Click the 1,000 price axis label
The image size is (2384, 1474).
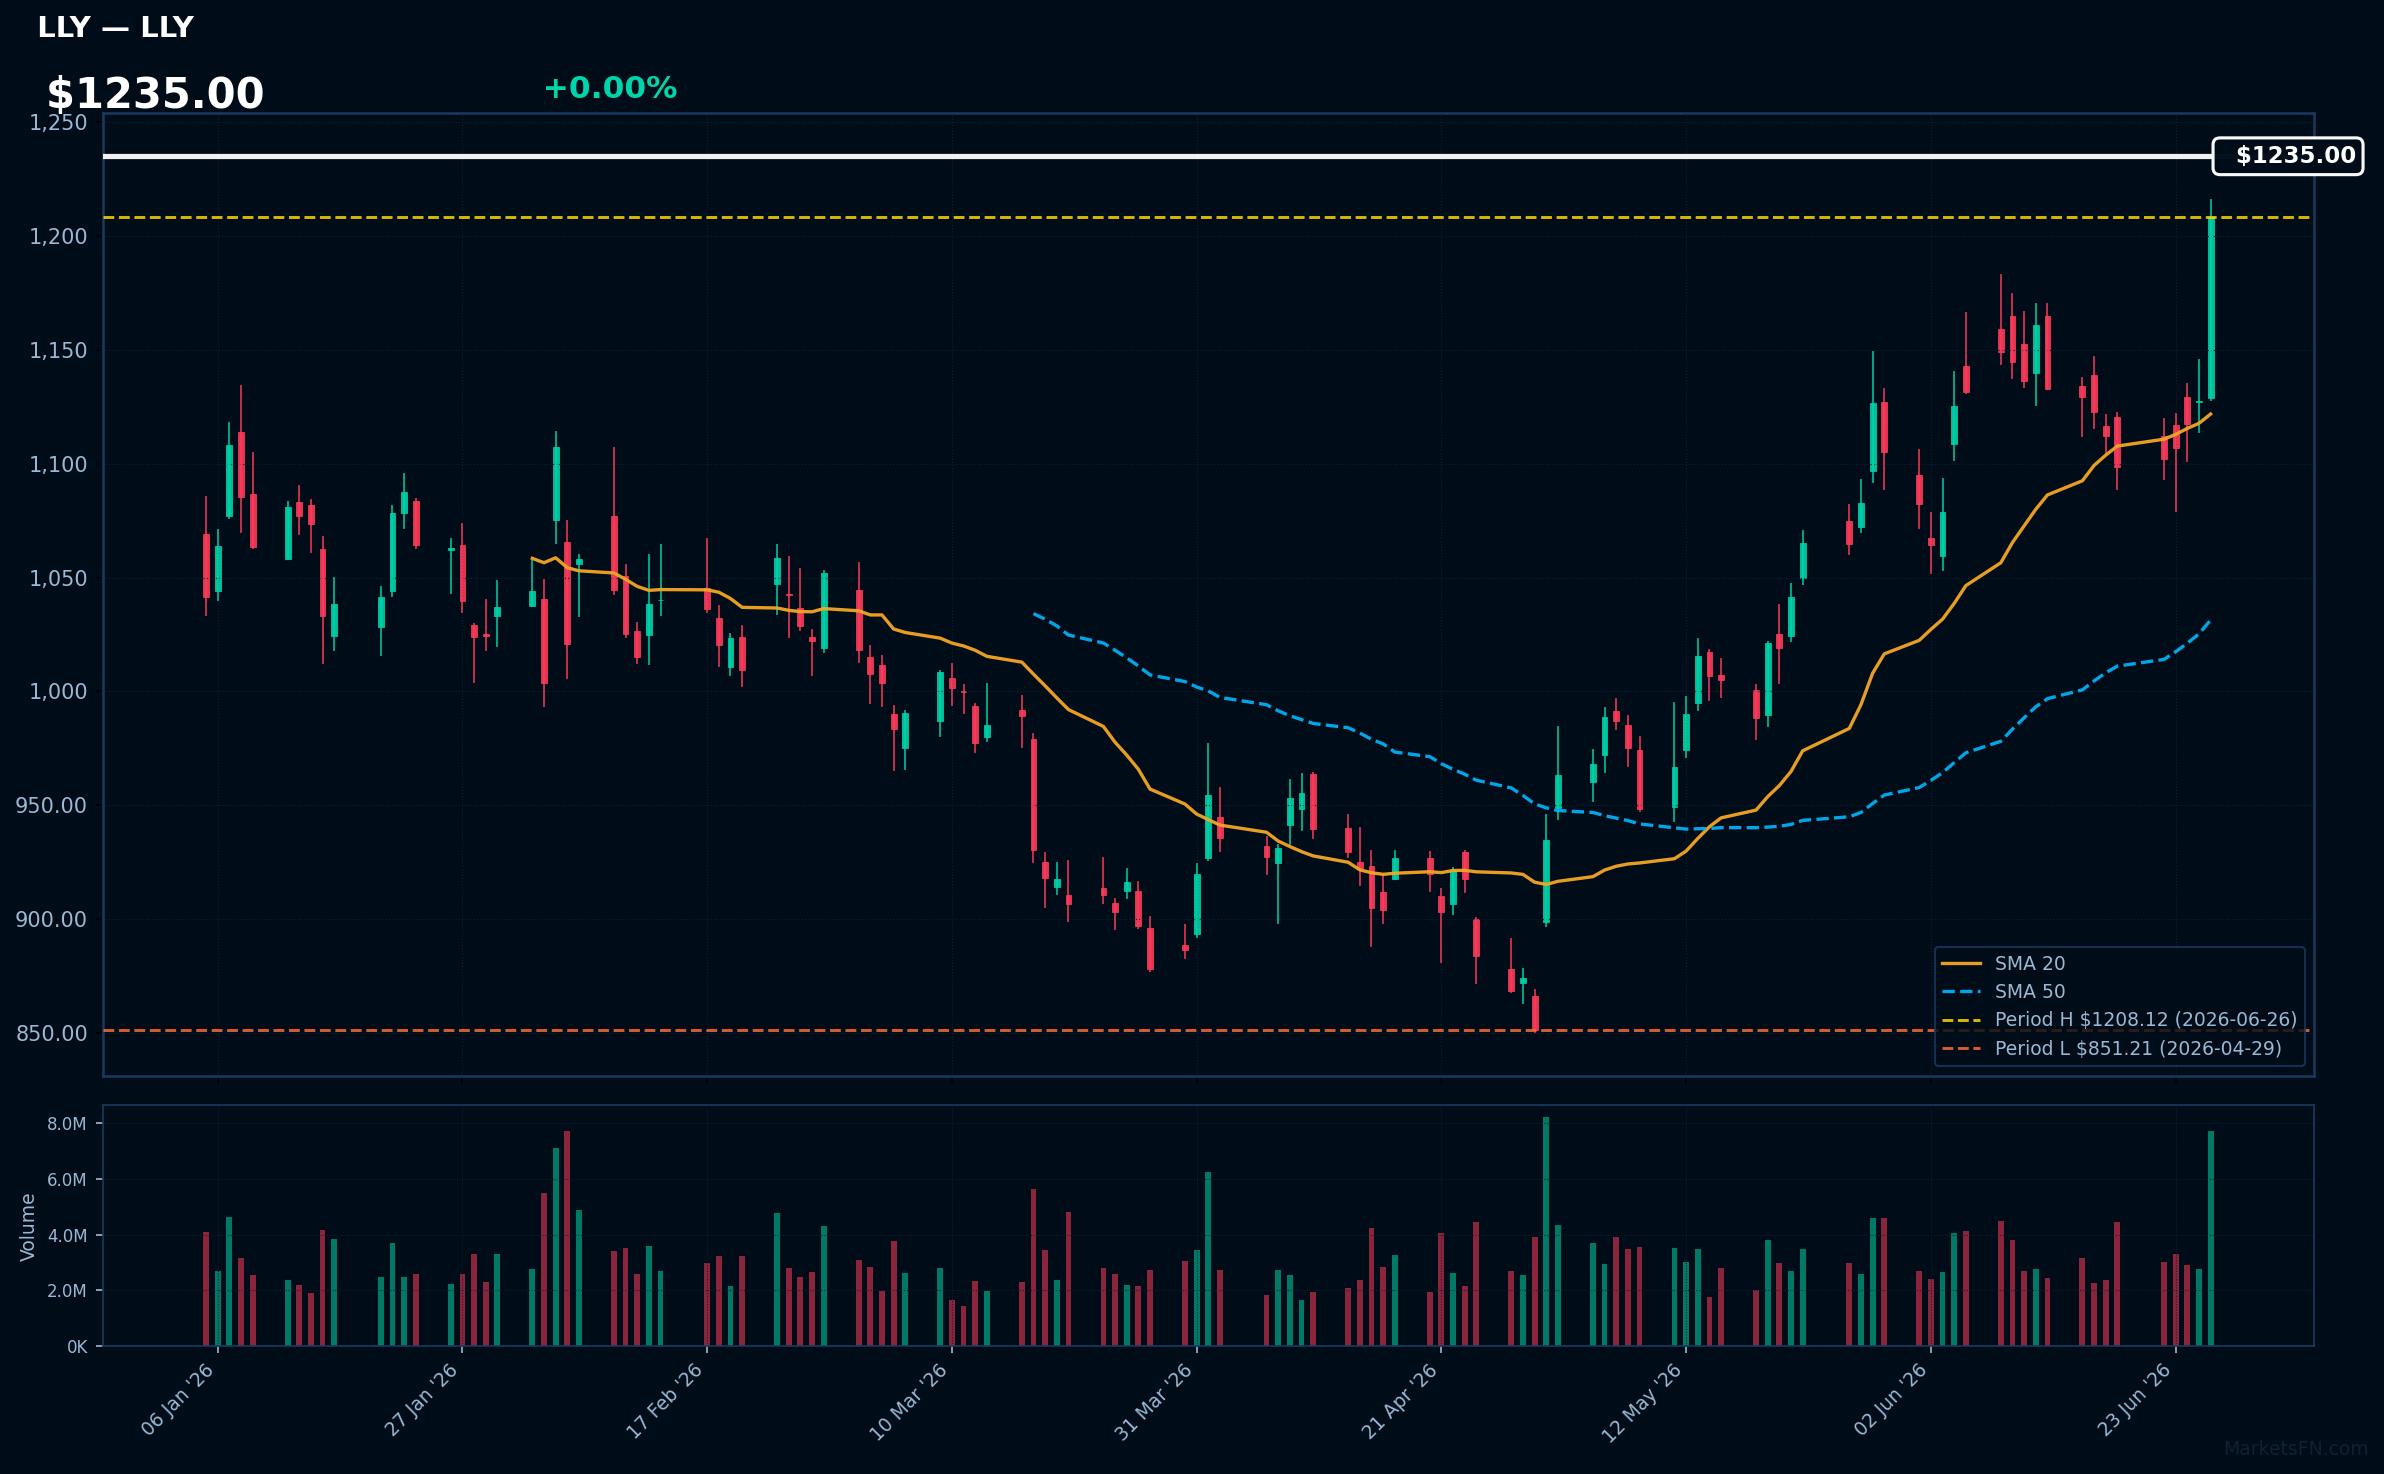(x=58, y=692)
